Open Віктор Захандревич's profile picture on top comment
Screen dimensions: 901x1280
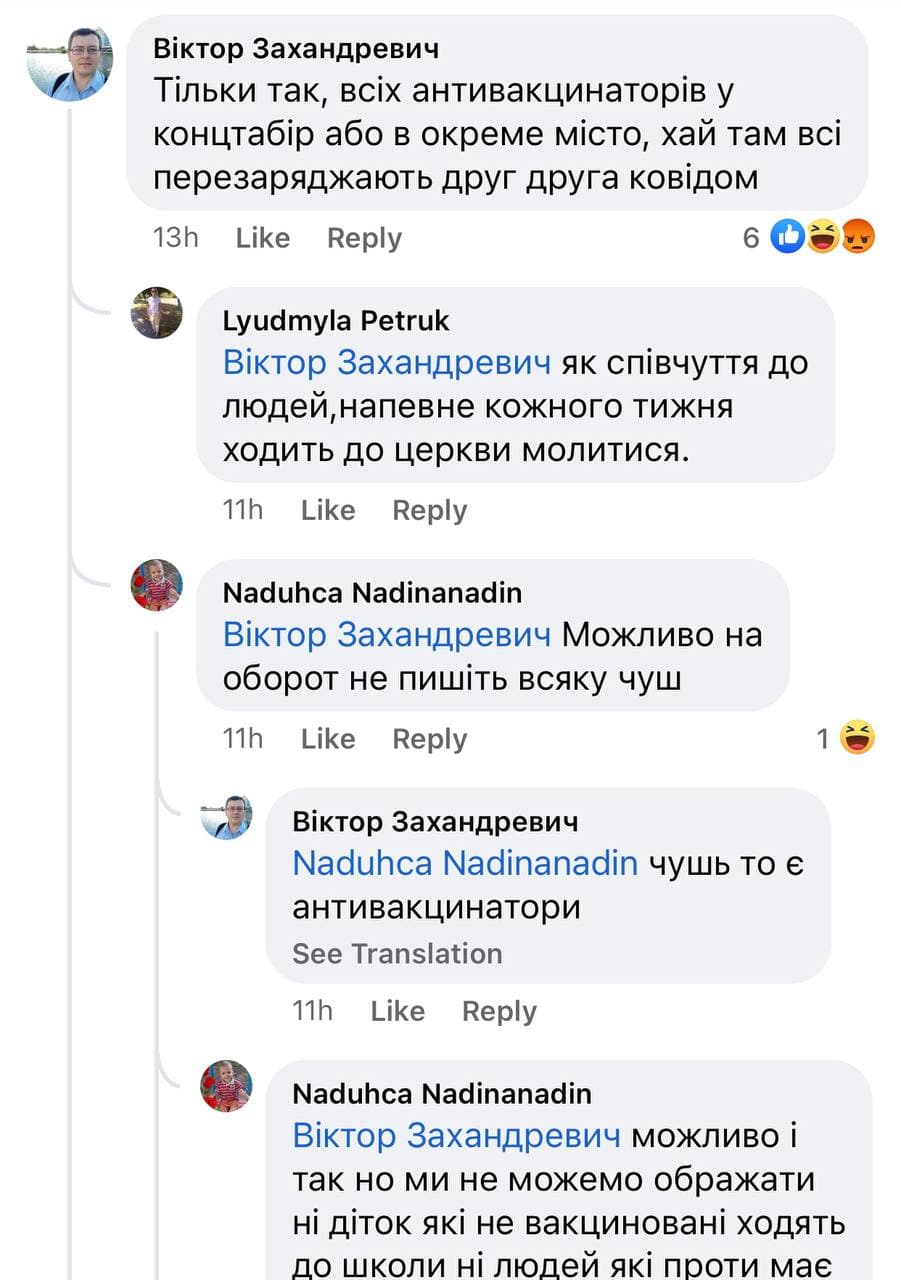(x=70, y=65)
